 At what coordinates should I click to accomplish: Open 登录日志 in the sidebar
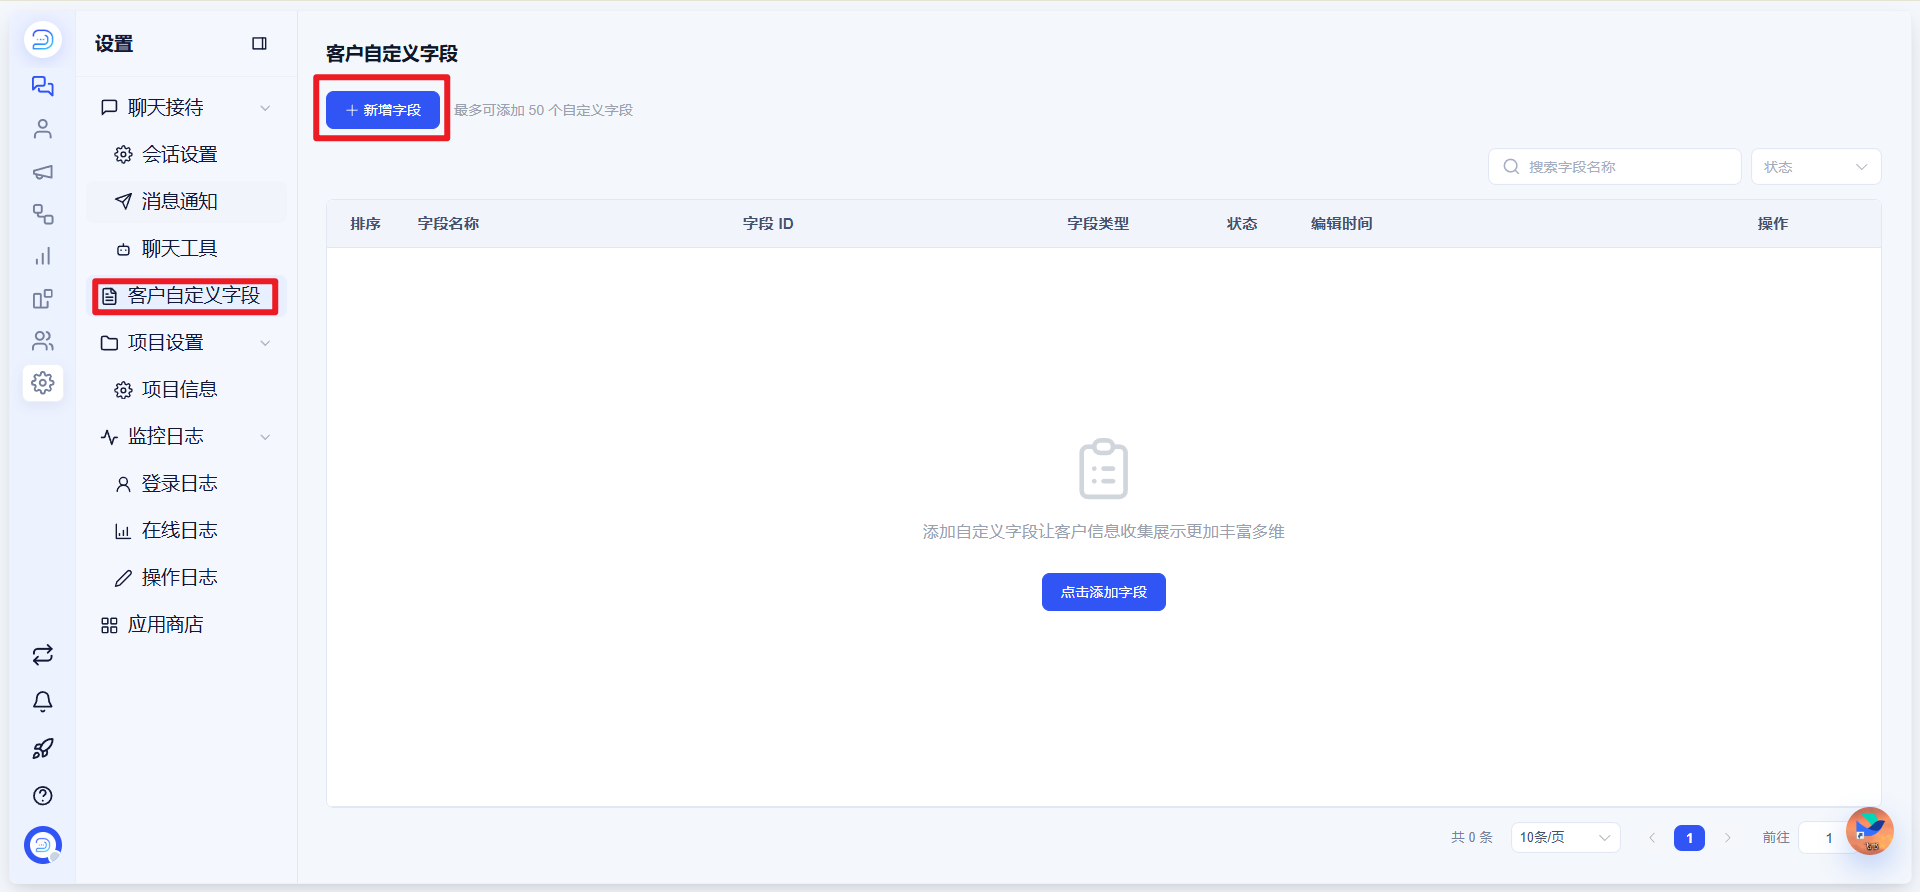pyautogui.click(x=185, y=484)
